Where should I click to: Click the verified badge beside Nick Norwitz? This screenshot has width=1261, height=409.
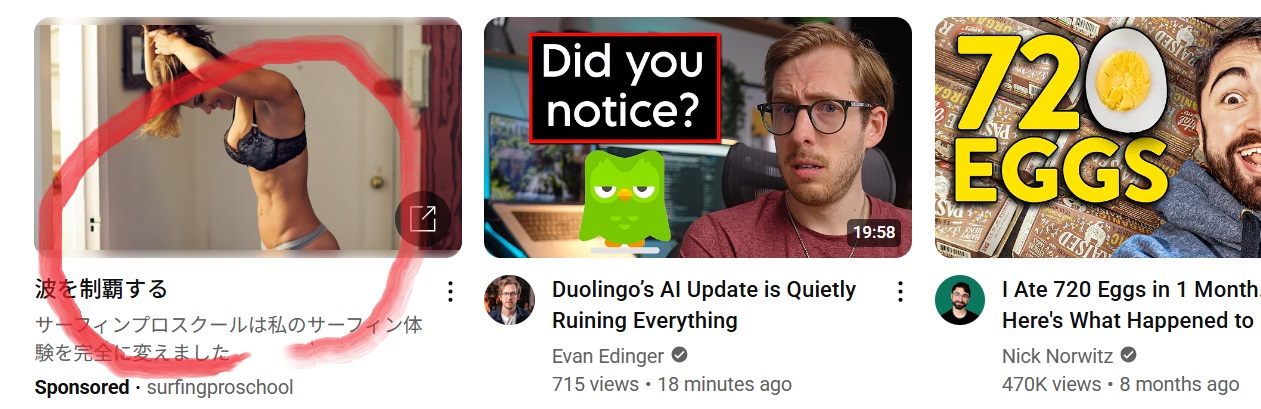(x=1128, y=356)
